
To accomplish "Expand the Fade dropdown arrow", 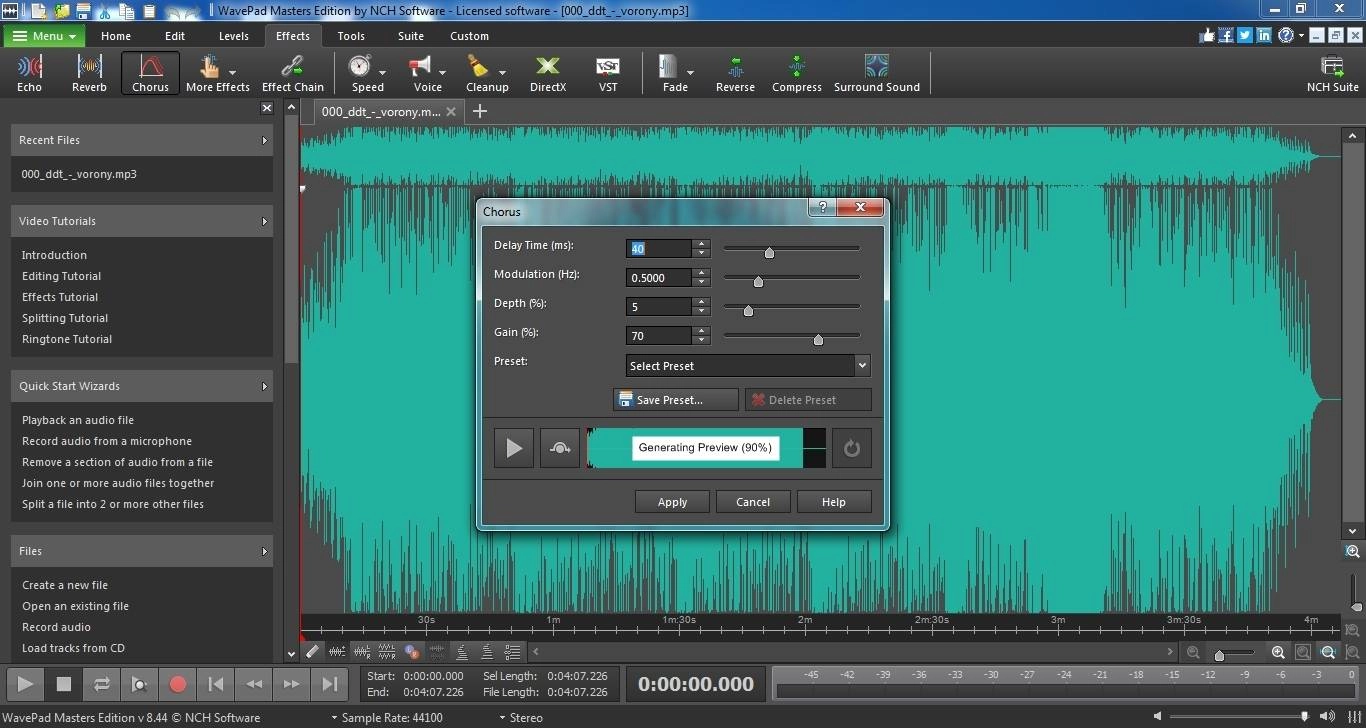I will coord(690,72).
